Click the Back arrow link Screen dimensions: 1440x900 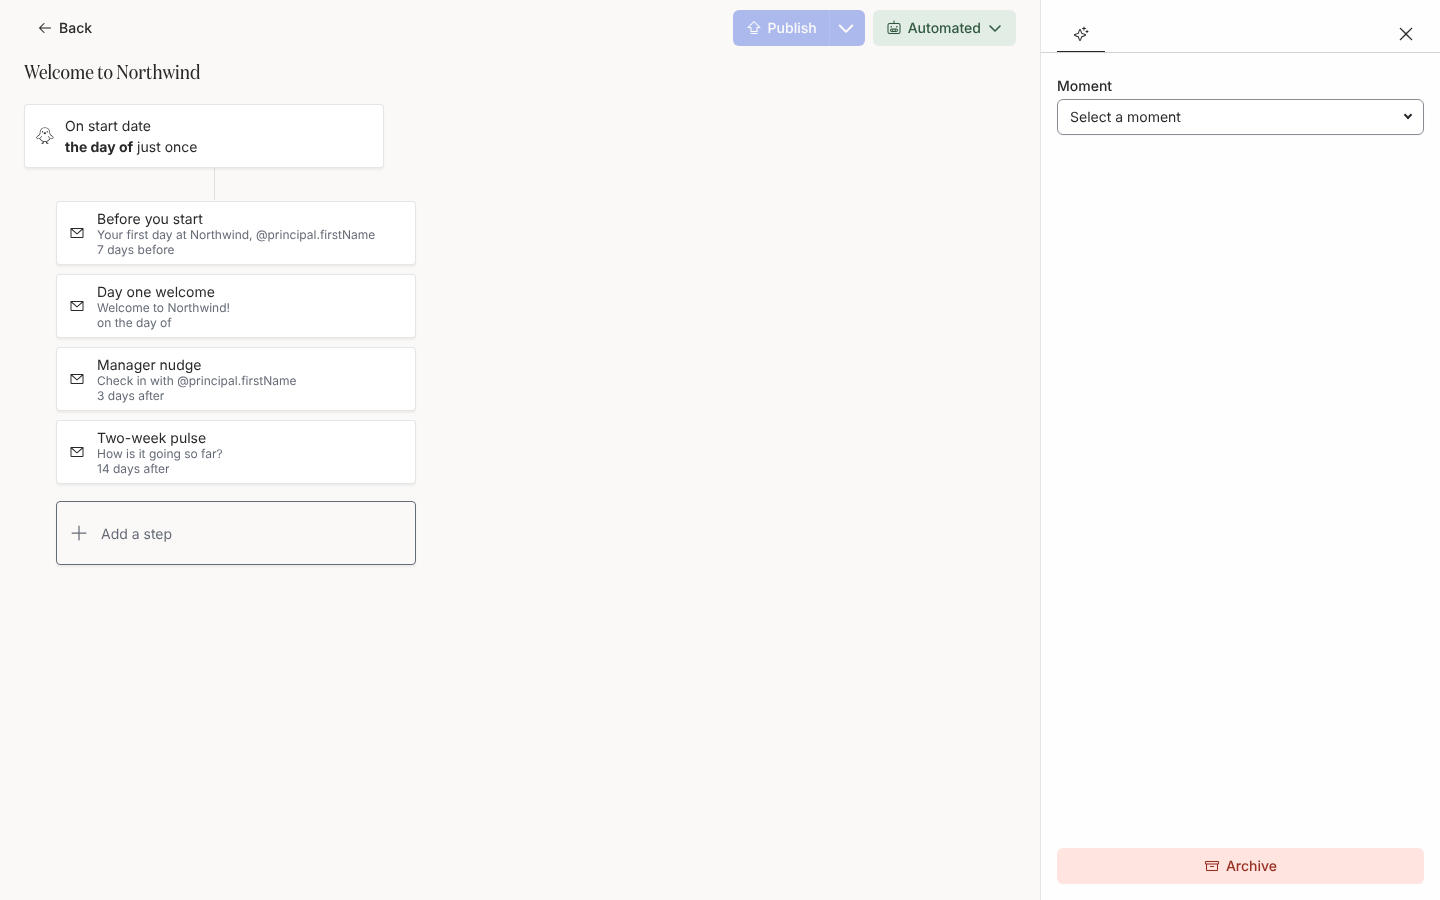[65, 28]
